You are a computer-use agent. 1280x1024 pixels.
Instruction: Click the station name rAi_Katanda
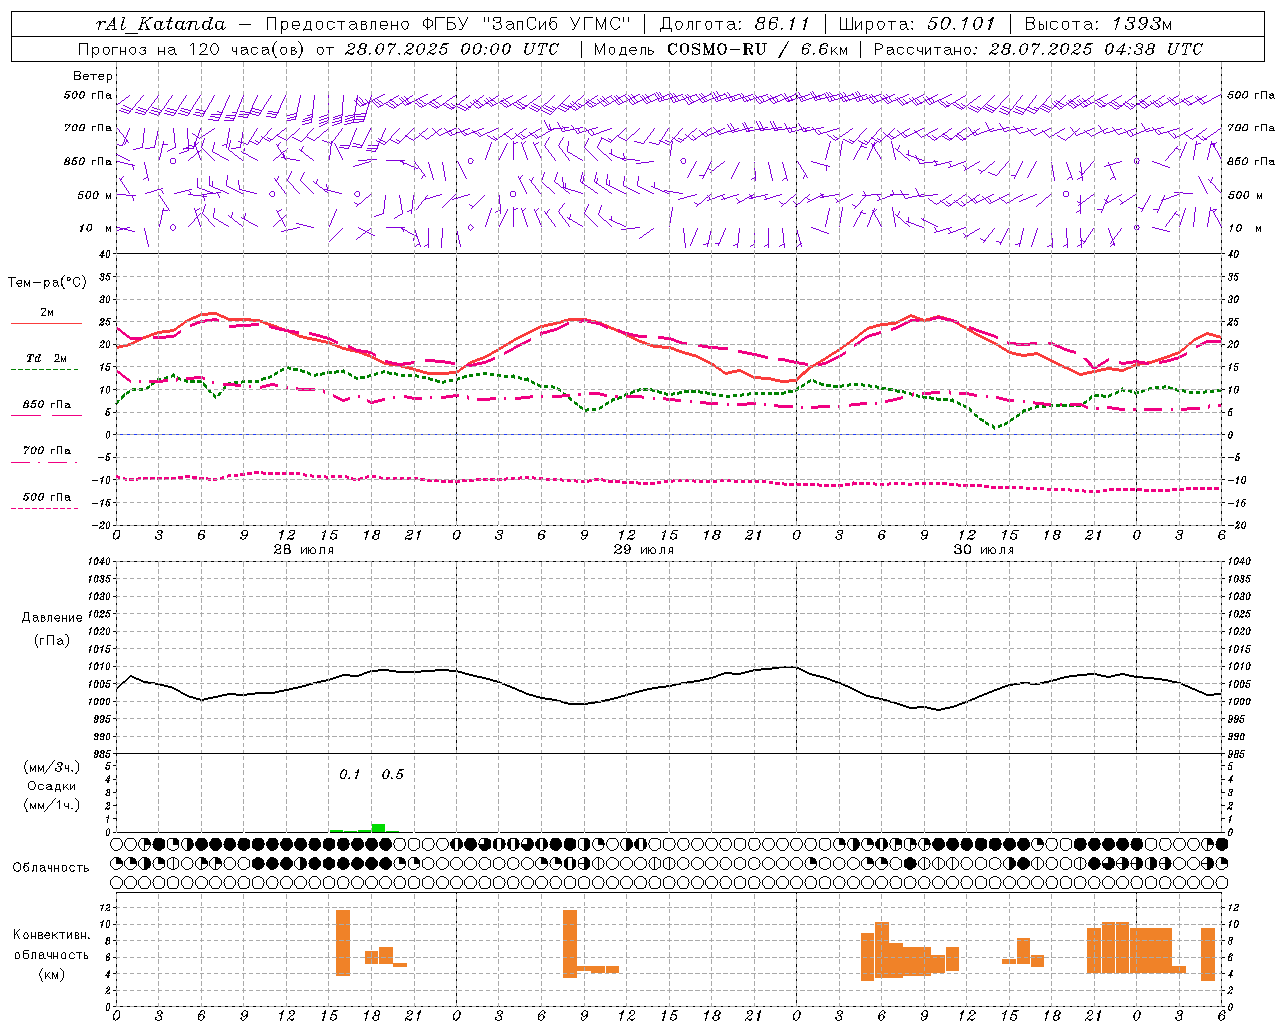tap(161, 24)
